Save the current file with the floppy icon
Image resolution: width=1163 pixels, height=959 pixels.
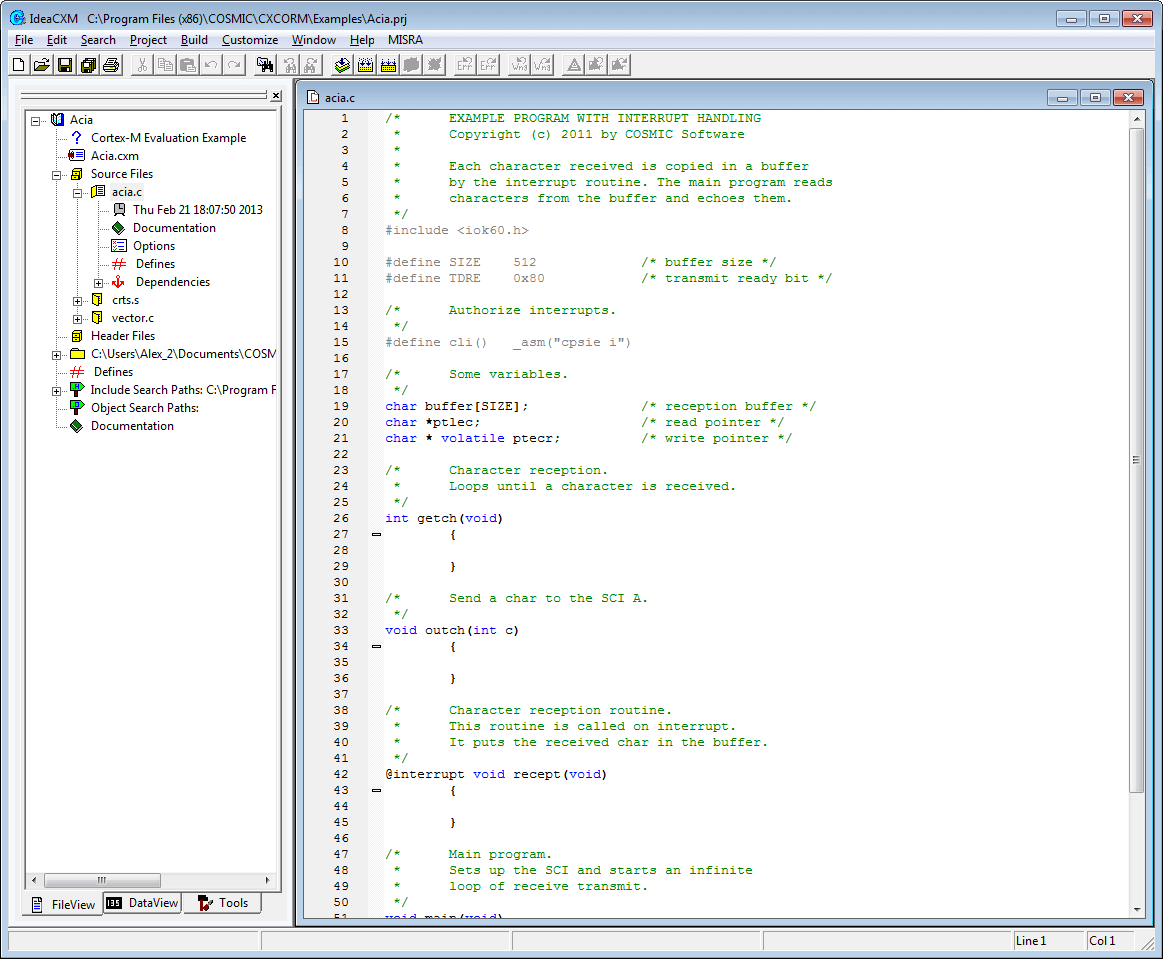click(64, 65)
